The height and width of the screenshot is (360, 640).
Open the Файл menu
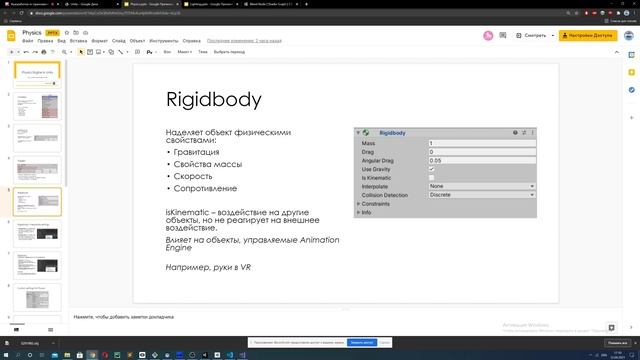pos(27,41)
